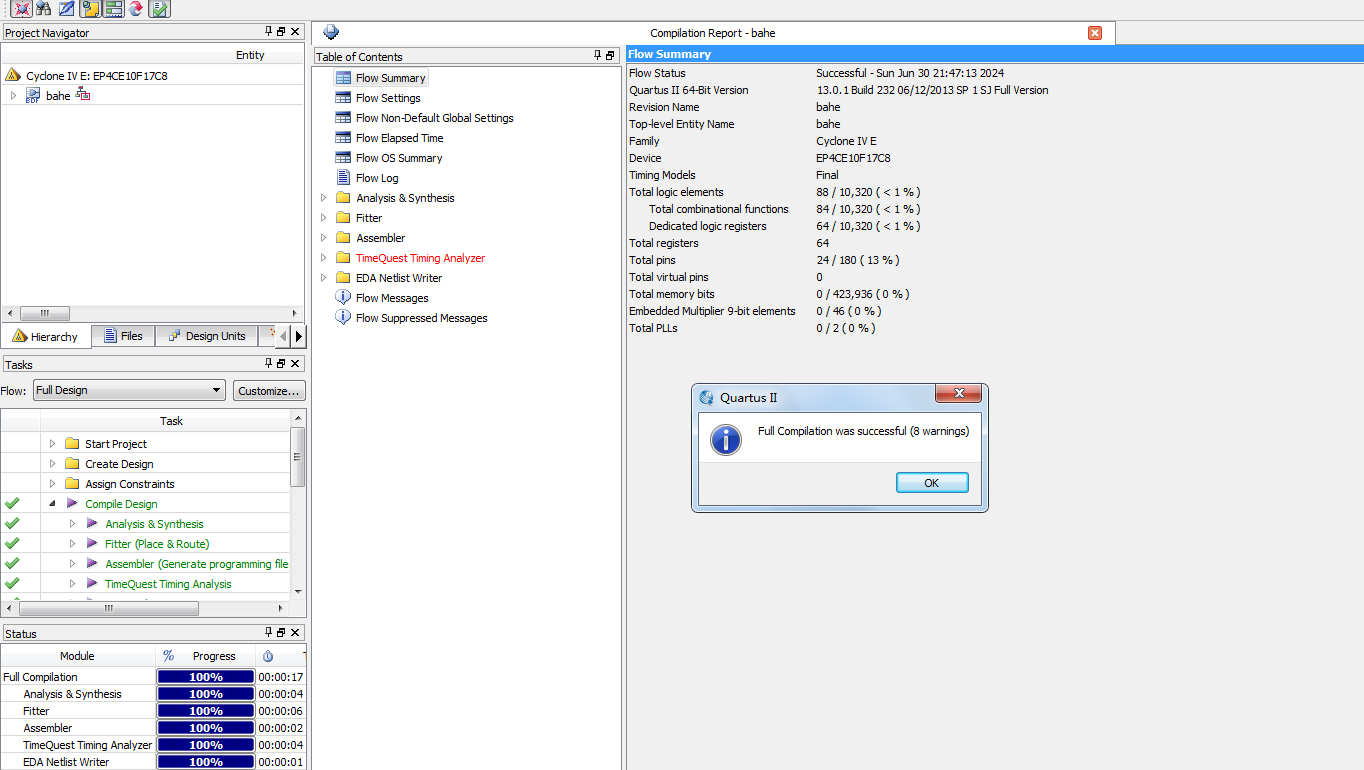This screenshot has width=1364, height=770.
Task: Expand Analysis & Synthesis folder in Table of Contents
Action: click(323, 198)
